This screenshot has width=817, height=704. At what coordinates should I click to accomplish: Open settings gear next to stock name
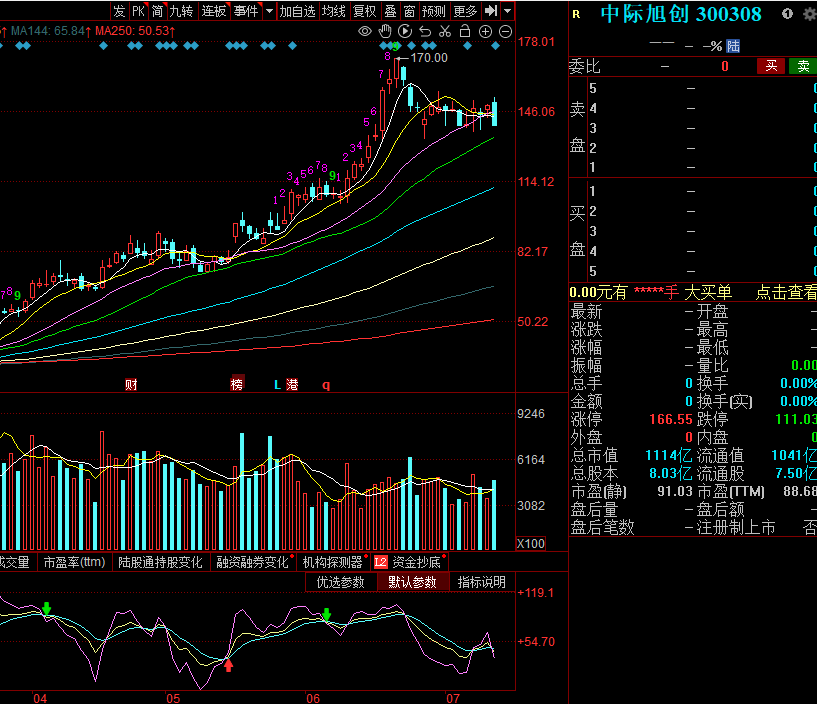tap(808, 14)
